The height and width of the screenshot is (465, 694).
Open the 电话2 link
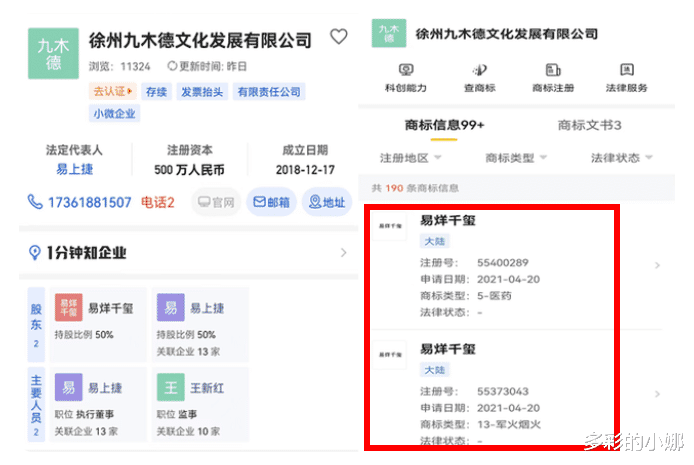[x=158, y=203]
